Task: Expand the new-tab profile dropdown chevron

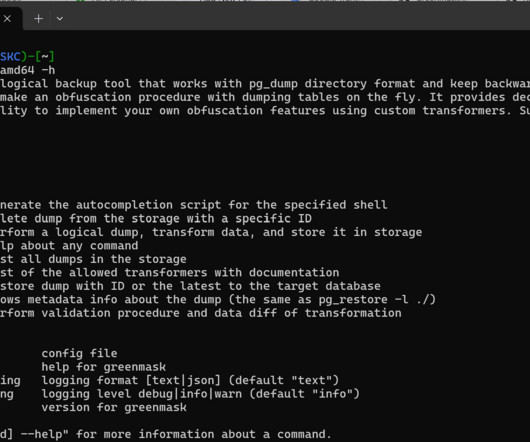Action: [60, 19]
